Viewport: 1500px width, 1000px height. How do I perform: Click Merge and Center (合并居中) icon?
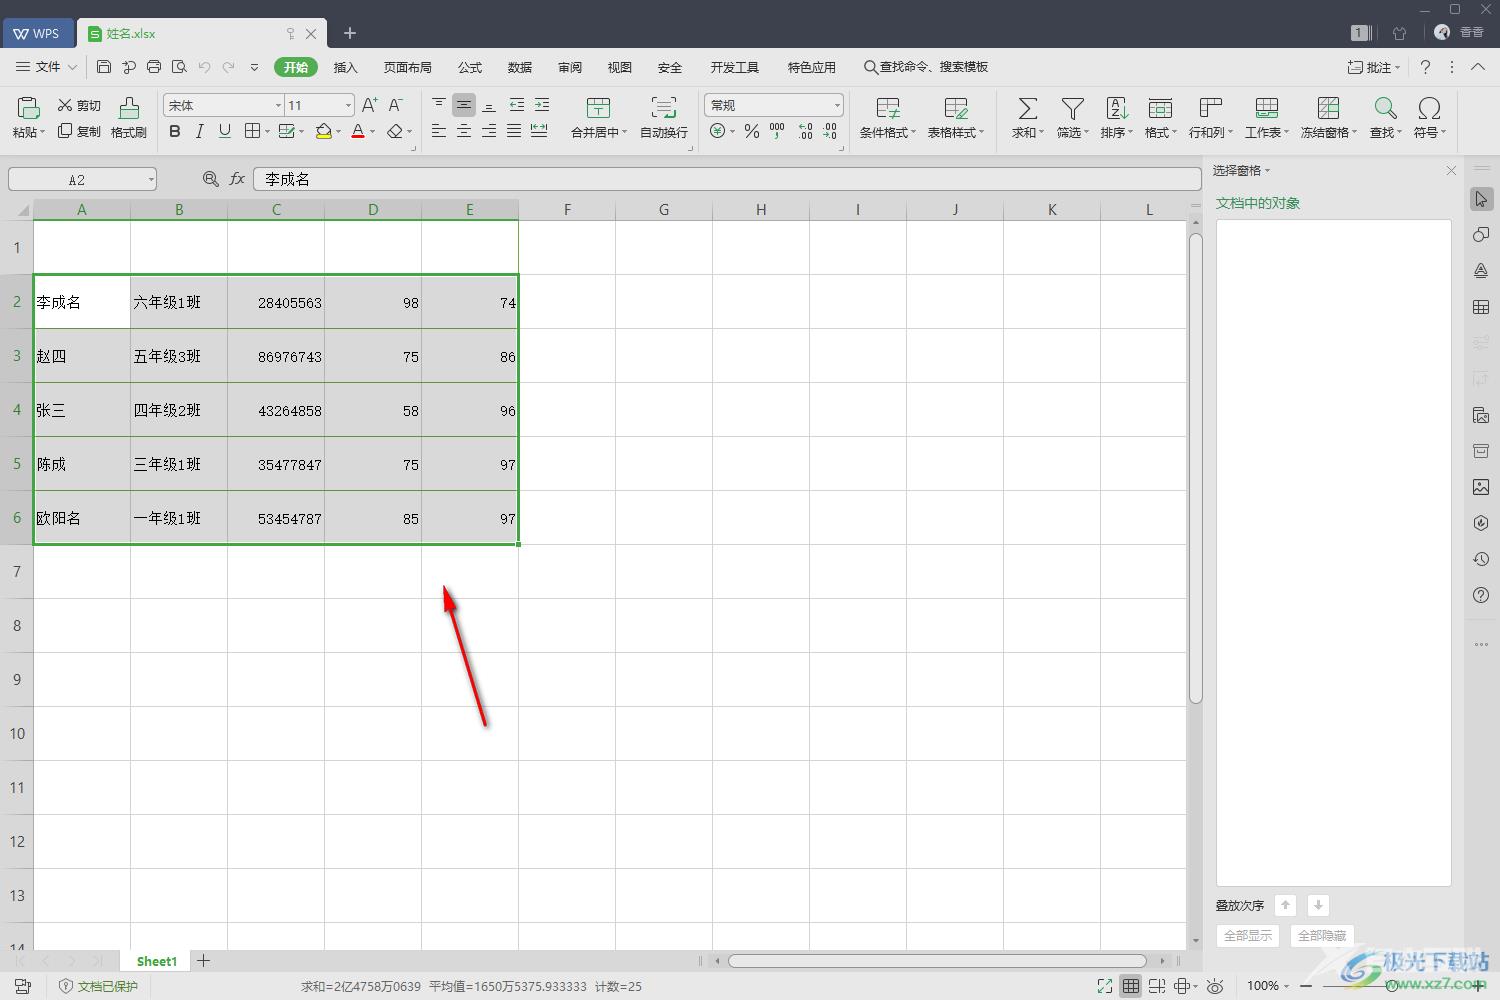click(598, 108)
